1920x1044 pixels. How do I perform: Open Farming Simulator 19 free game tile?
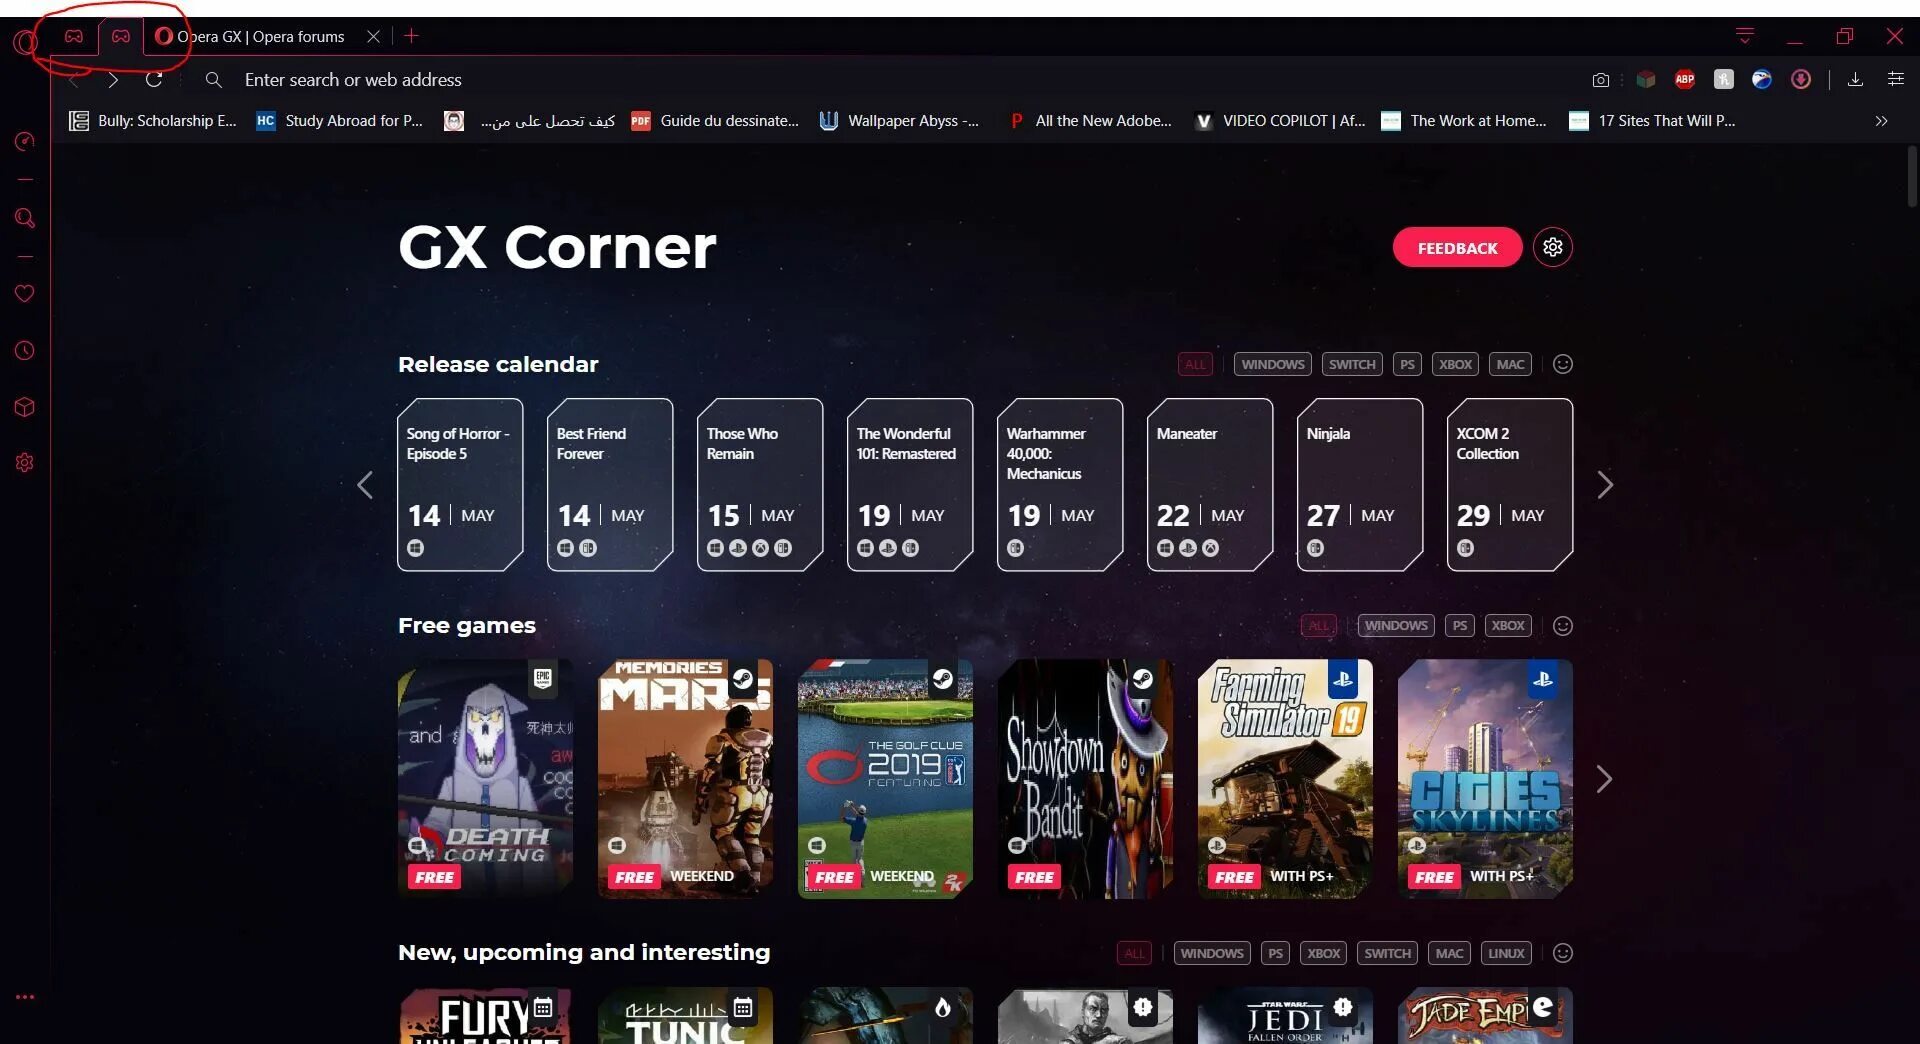click(x=1285, y=778)
